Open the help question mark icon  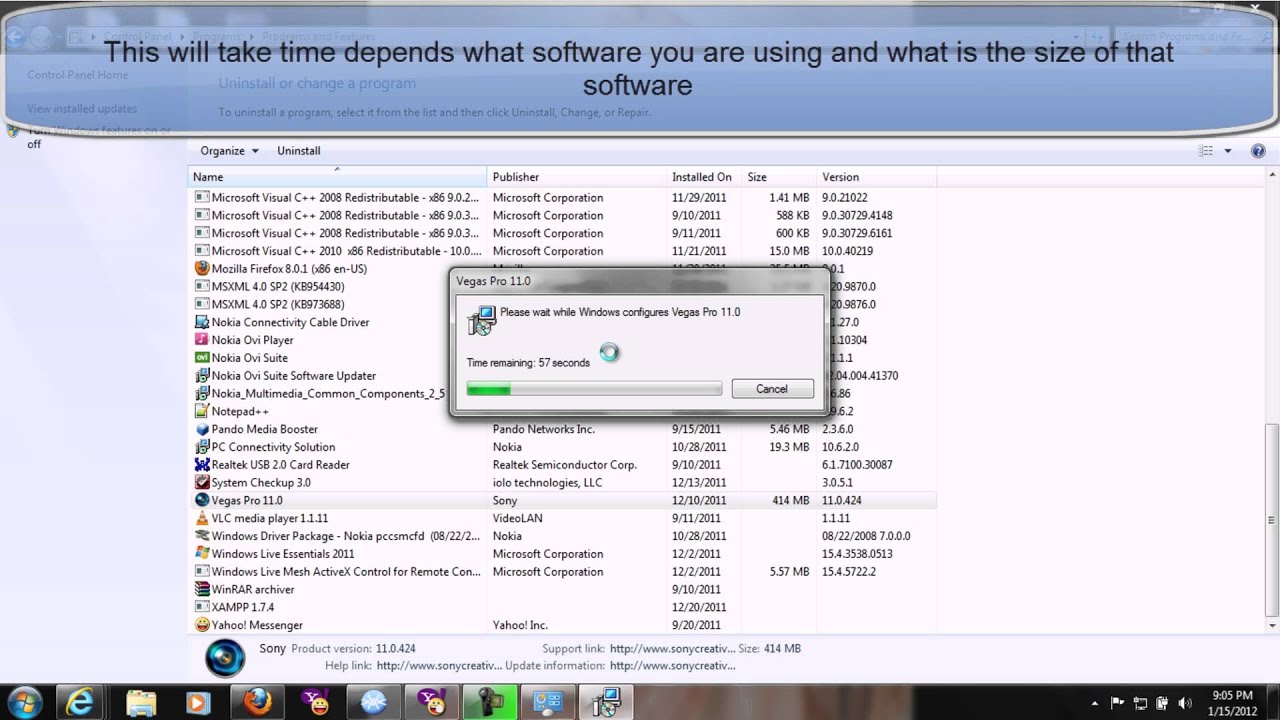[x=1258, y=151]
